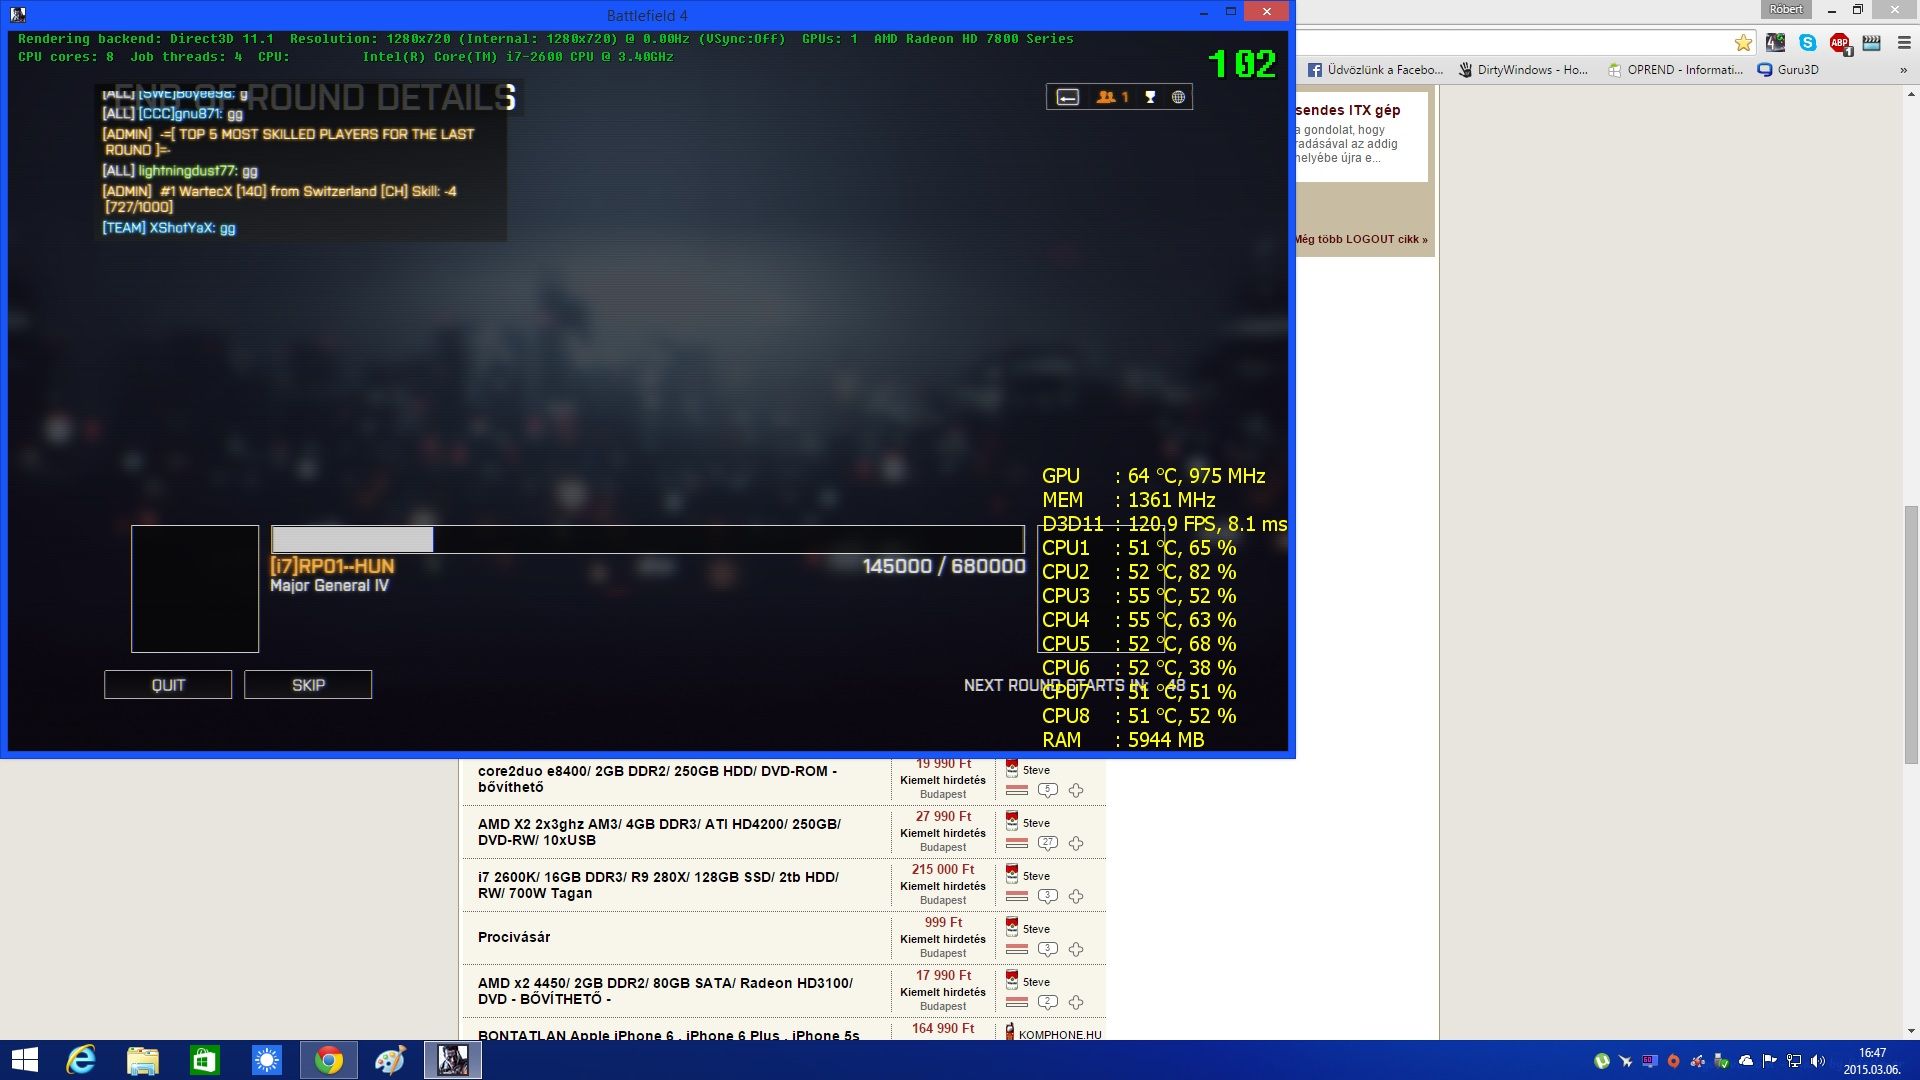
Task: Open the Windows Store from the taskbar
Action: [205, 1060]
